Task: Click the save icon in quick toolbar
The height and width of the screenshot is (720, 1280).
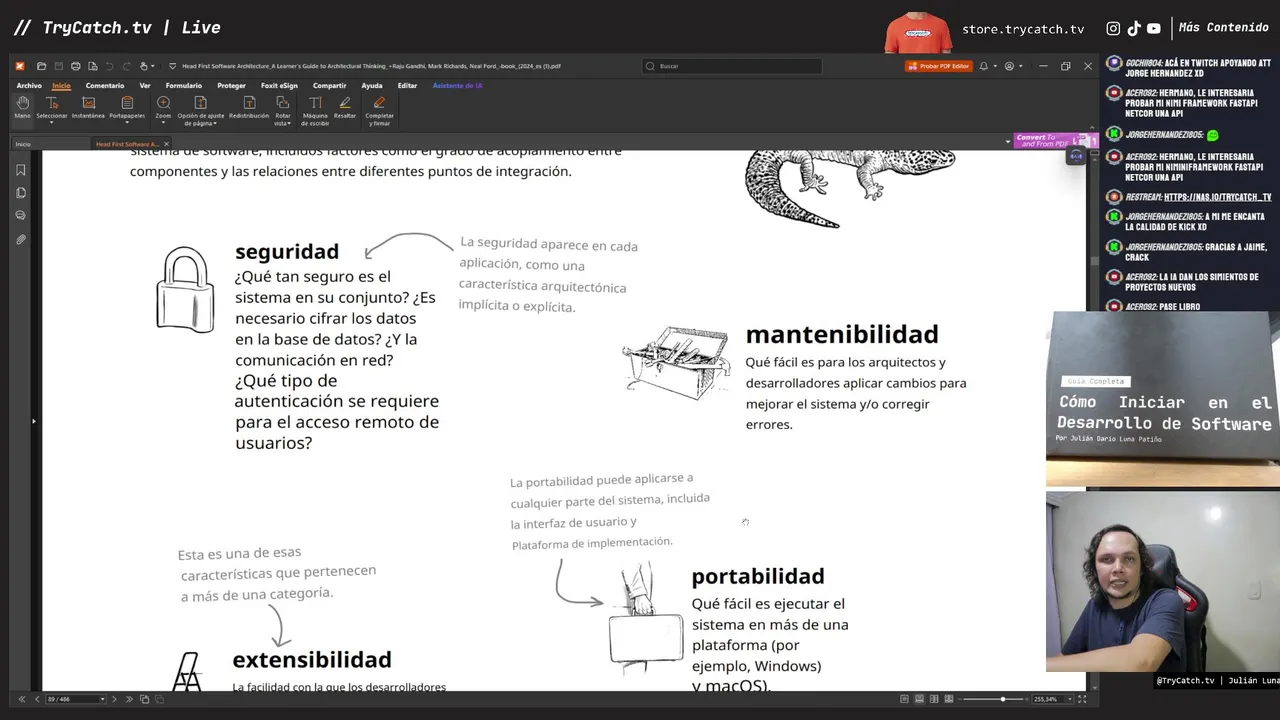Action: tap(58, 66)
